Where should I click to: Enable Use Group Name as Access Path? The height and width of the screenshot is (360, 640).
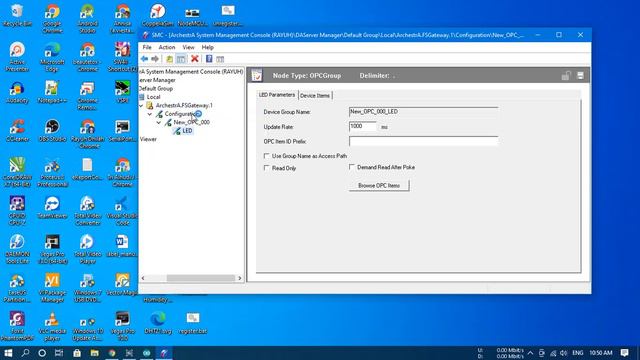pyautogui.click(x=267, y=156)
